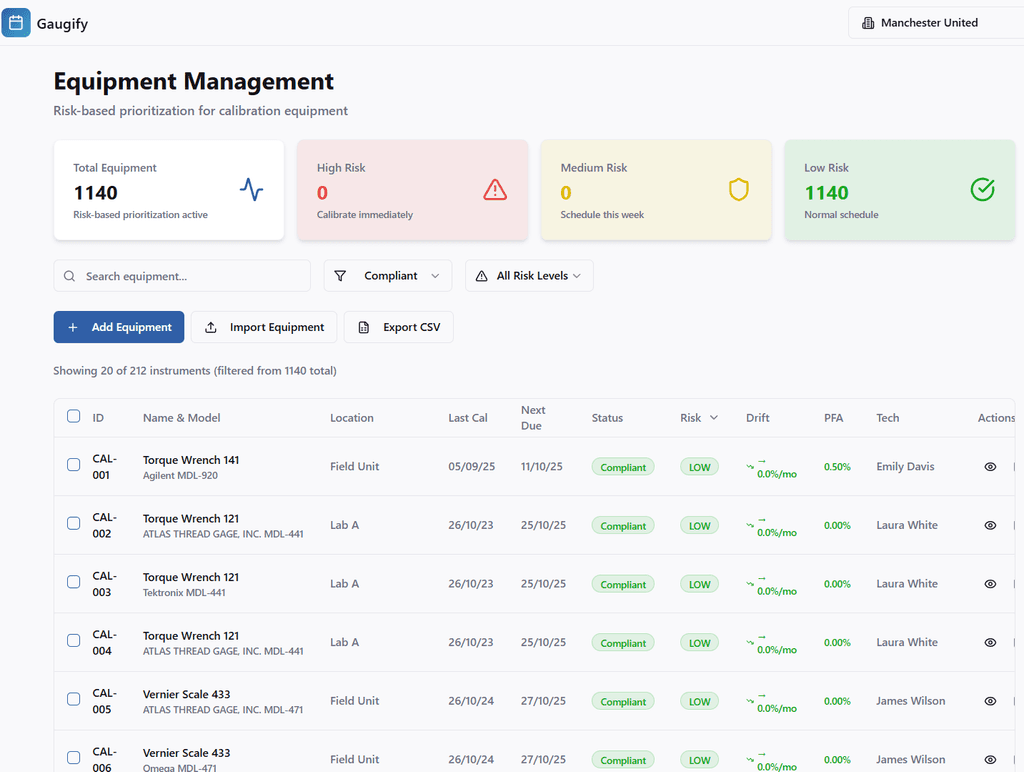The image size is (1024, 772).
Task: View details via eye icon on CAL-003 row
Action: pyautogui.click(x=990, y=583)
